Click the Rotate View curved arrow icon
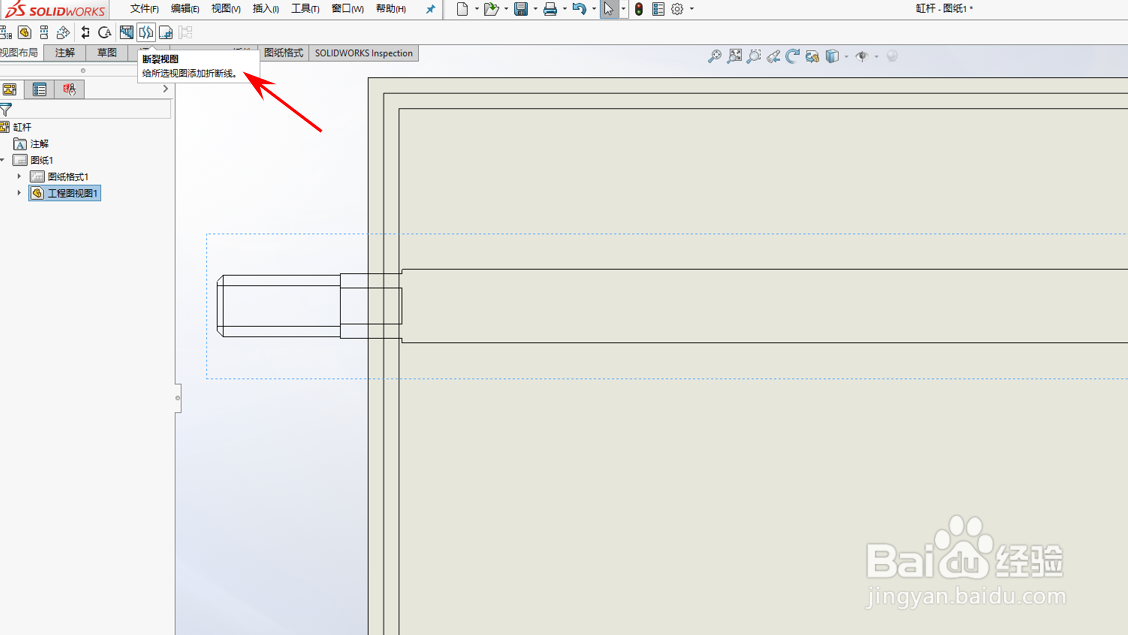The height and width of the screenshot is (635, 1128). 793,56
